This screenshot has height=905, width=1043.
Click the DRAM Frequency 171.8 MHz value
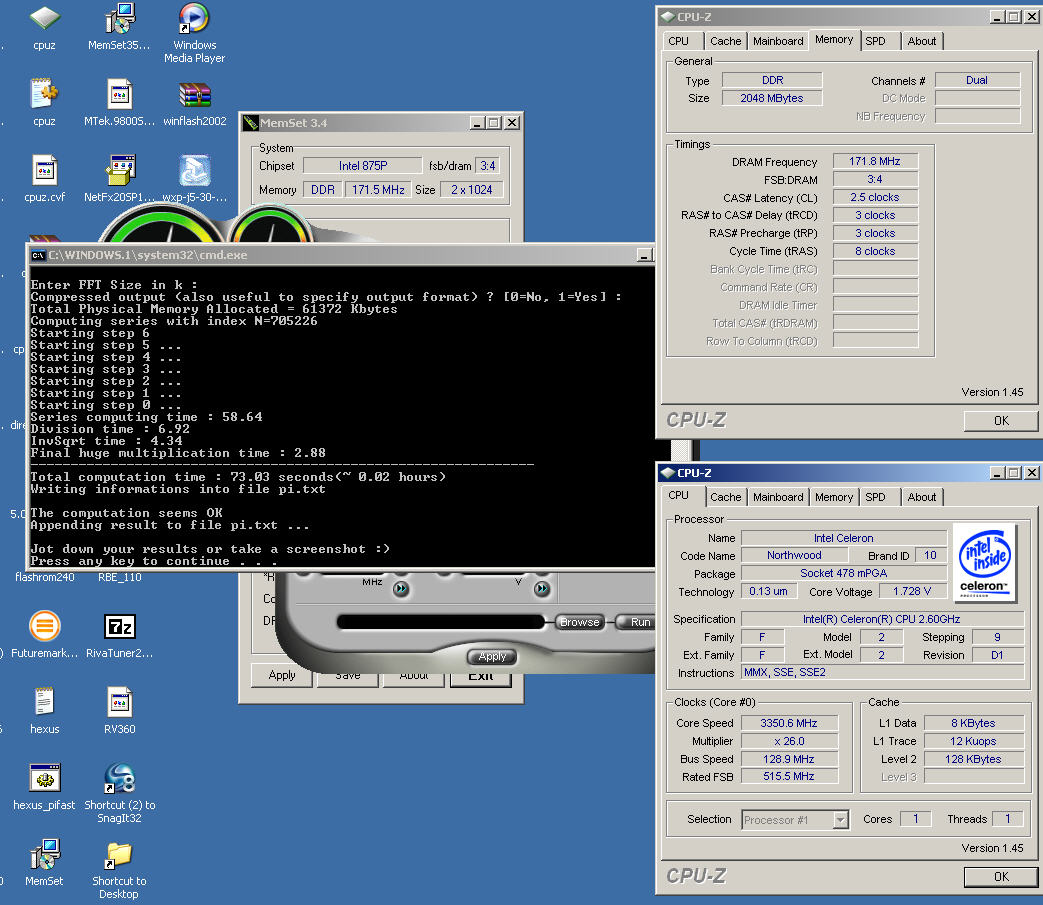875,162
